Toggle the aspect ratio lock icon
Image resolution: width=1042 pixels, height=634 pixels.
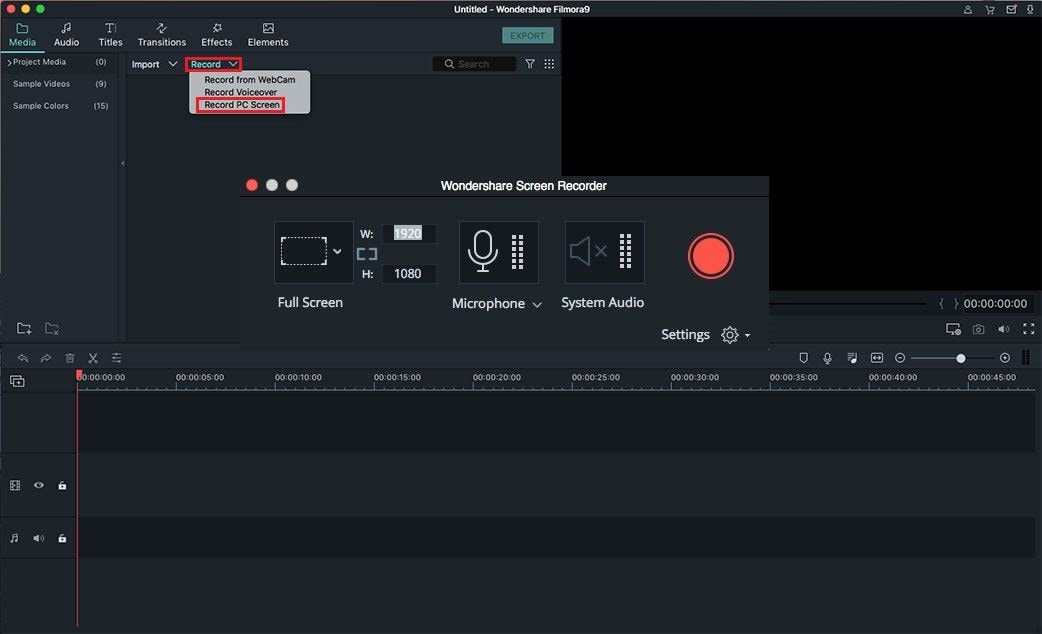point(367,254)
